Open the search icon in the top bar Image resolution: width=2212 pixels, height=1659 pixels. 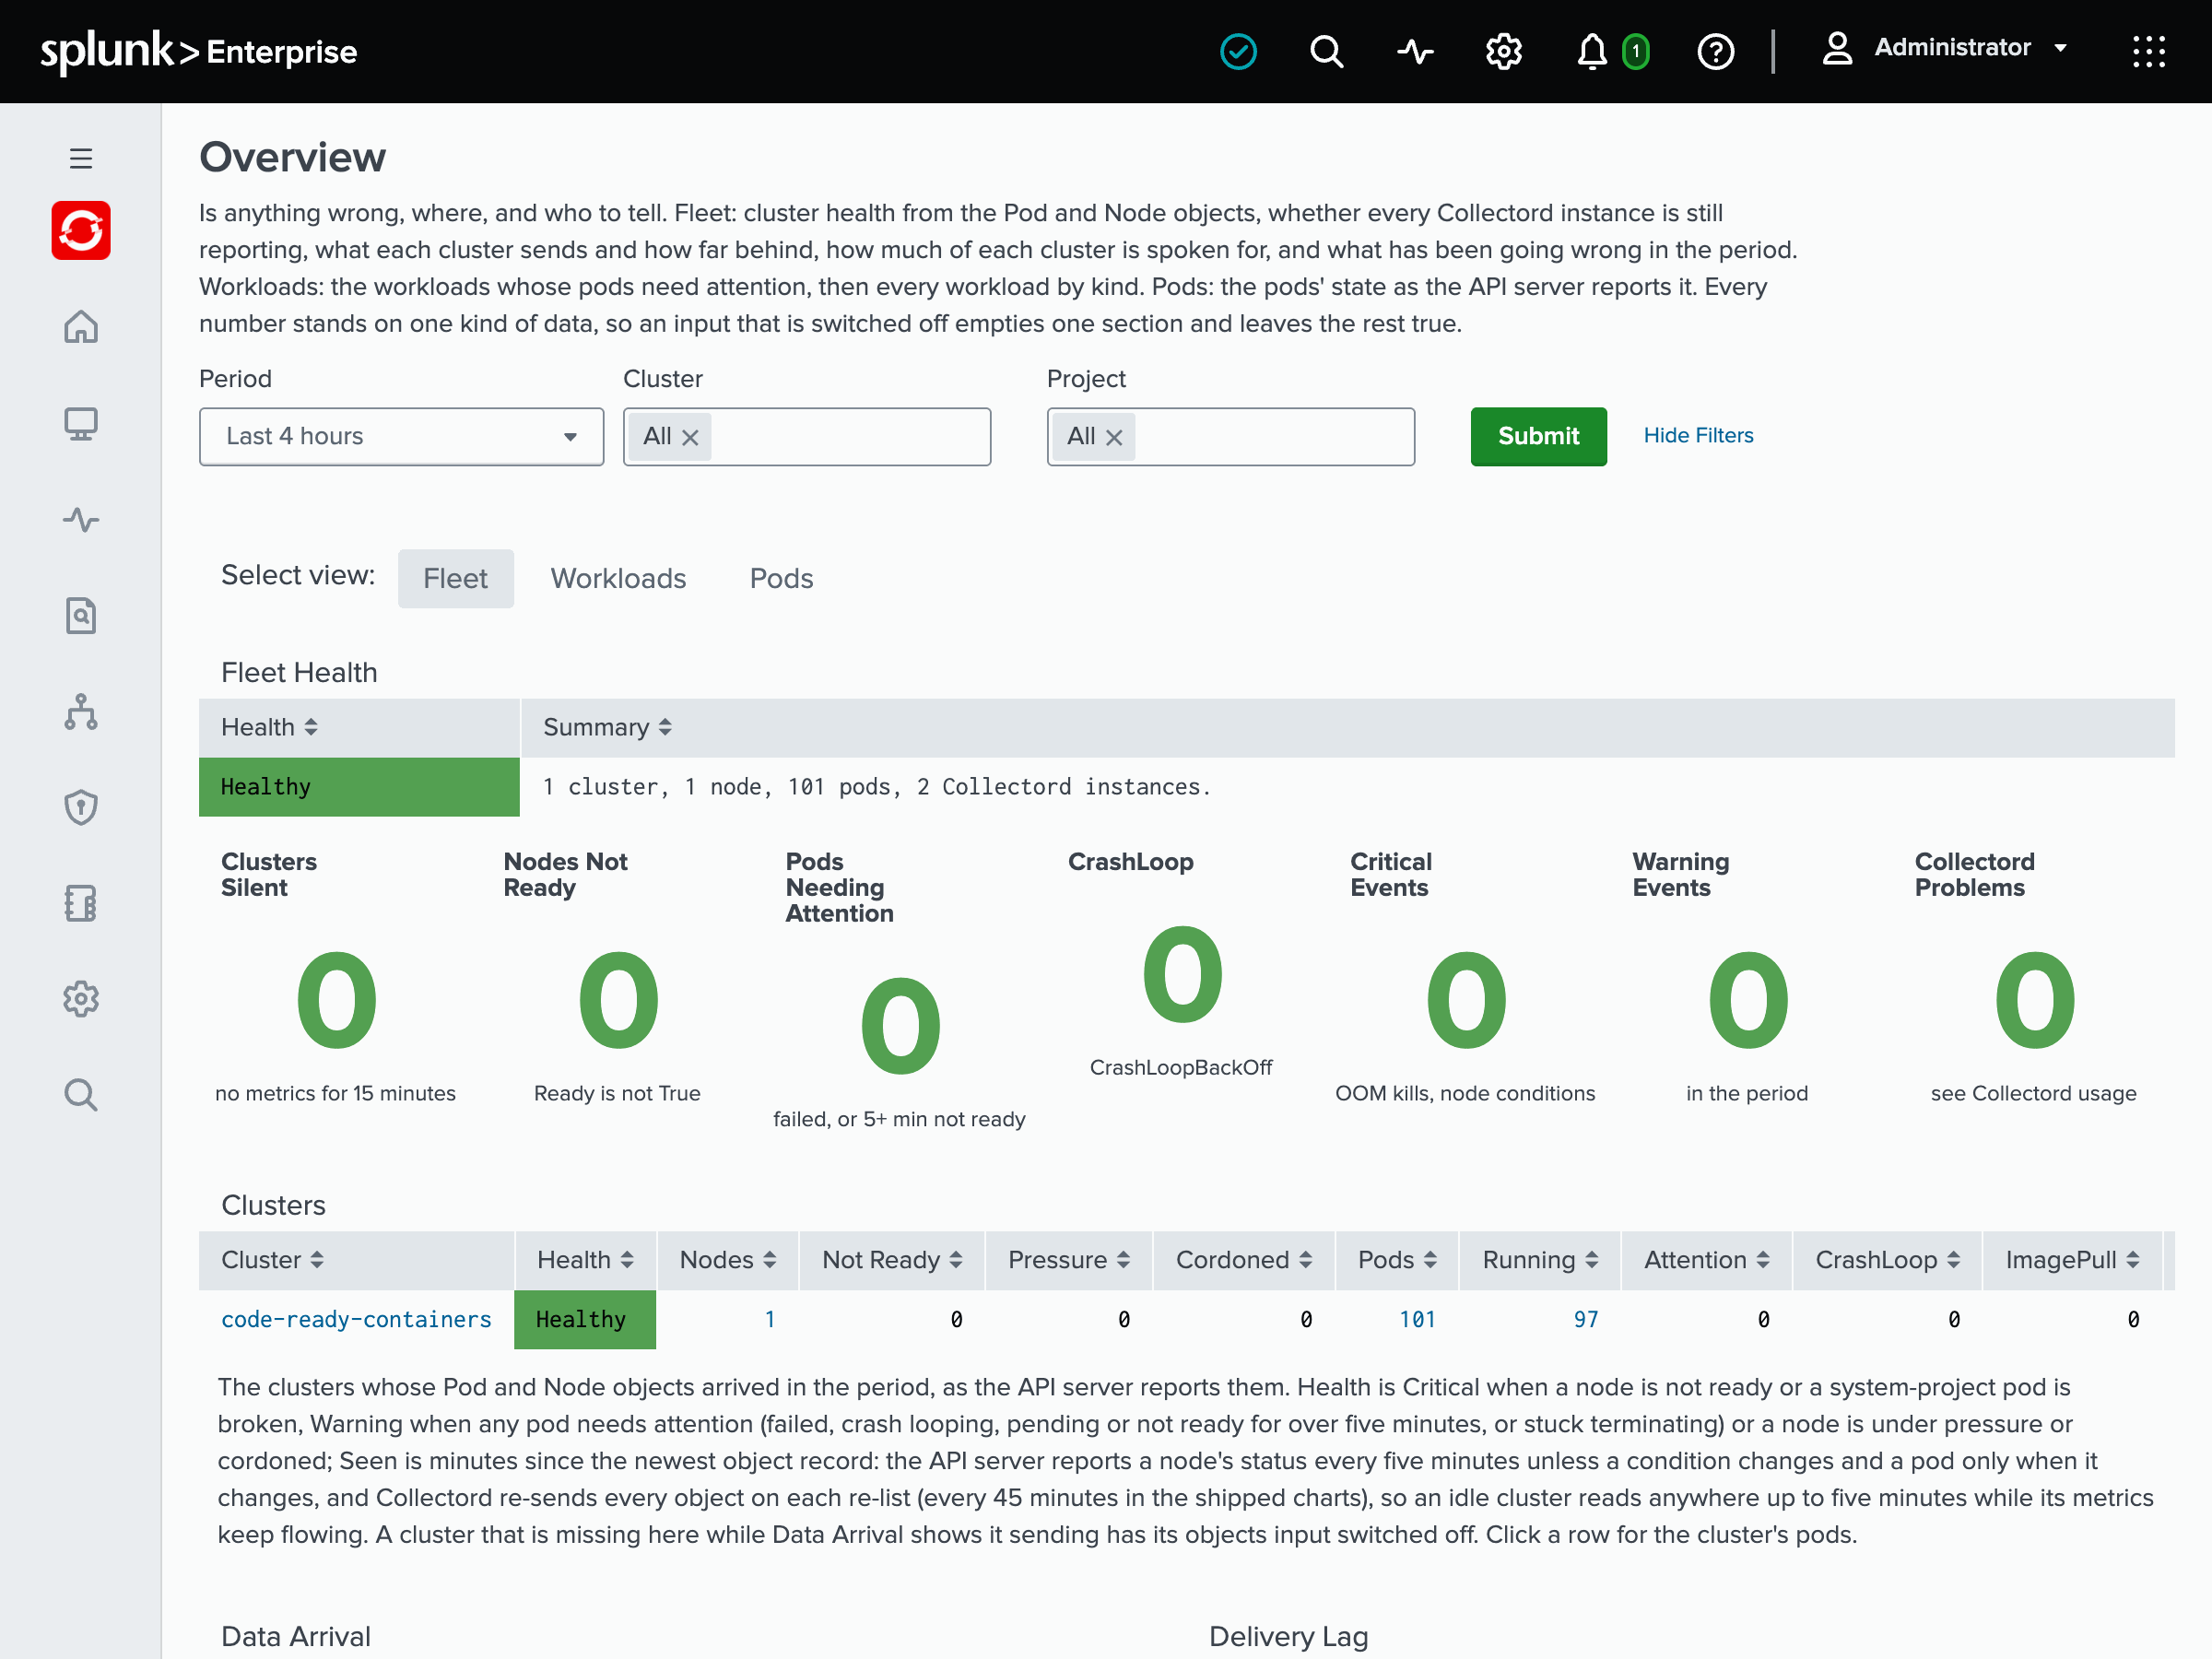point(1326,51)
